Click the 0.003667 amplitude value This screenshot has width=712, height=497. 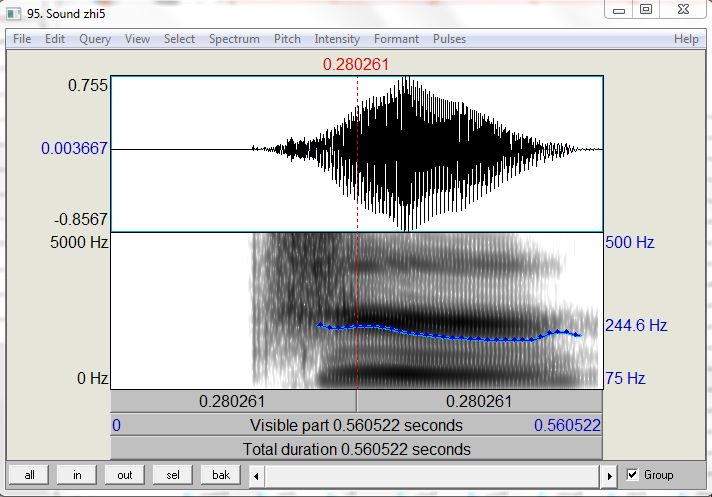click(x=74, y=148)
